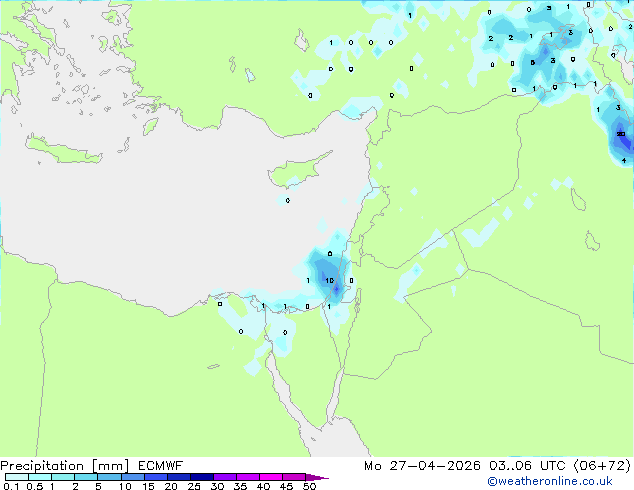Click the '10' precipitation value off Israel's coast
This screenshot has height=490, width=634.
pos(330,281)
